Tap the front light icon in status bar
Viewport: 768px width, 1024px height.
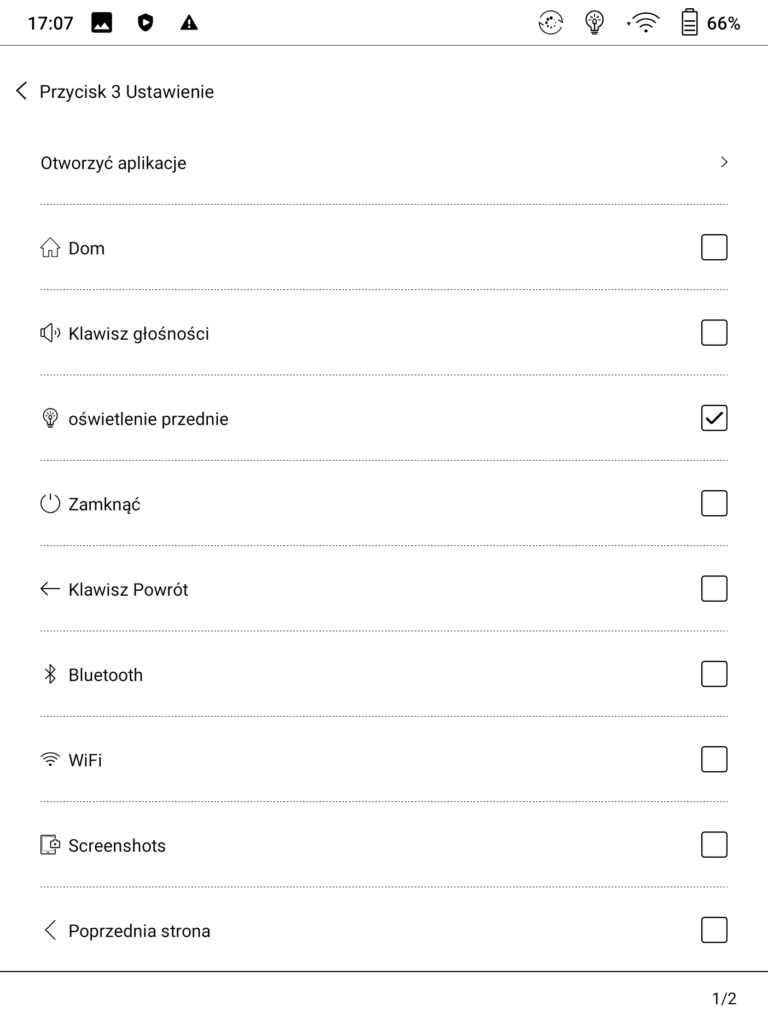tap(595, 23)
